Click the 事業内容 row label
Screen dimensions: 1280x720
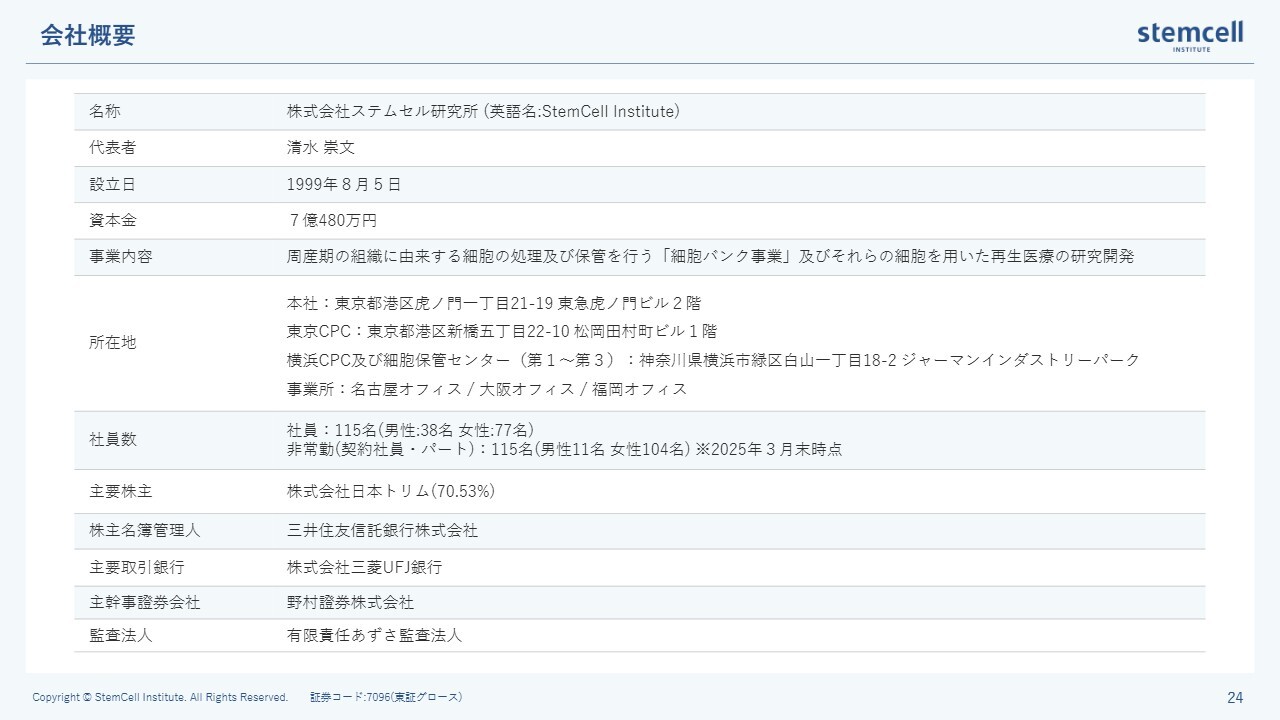click(x=121, y=257)
